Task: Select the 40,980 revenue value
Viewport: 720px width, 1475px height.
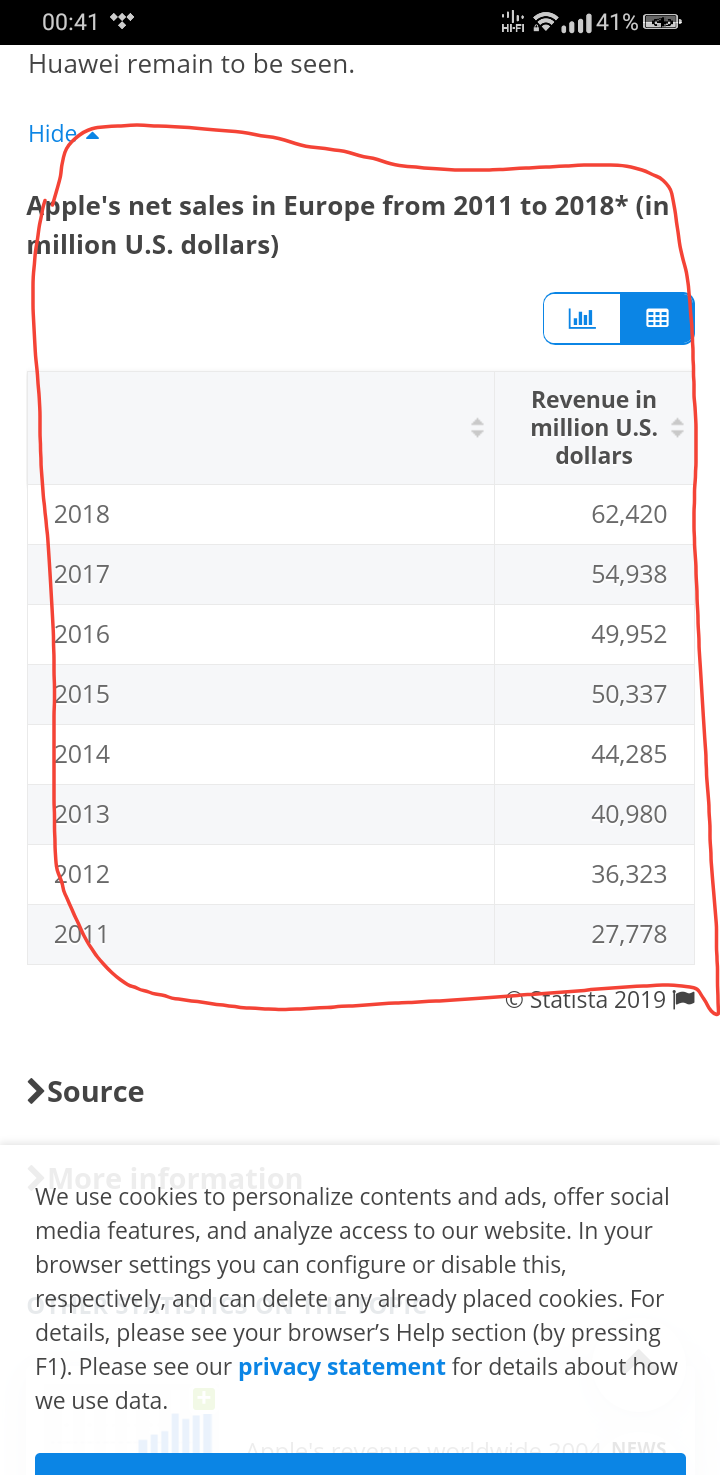Action: [x=629, y=815]
